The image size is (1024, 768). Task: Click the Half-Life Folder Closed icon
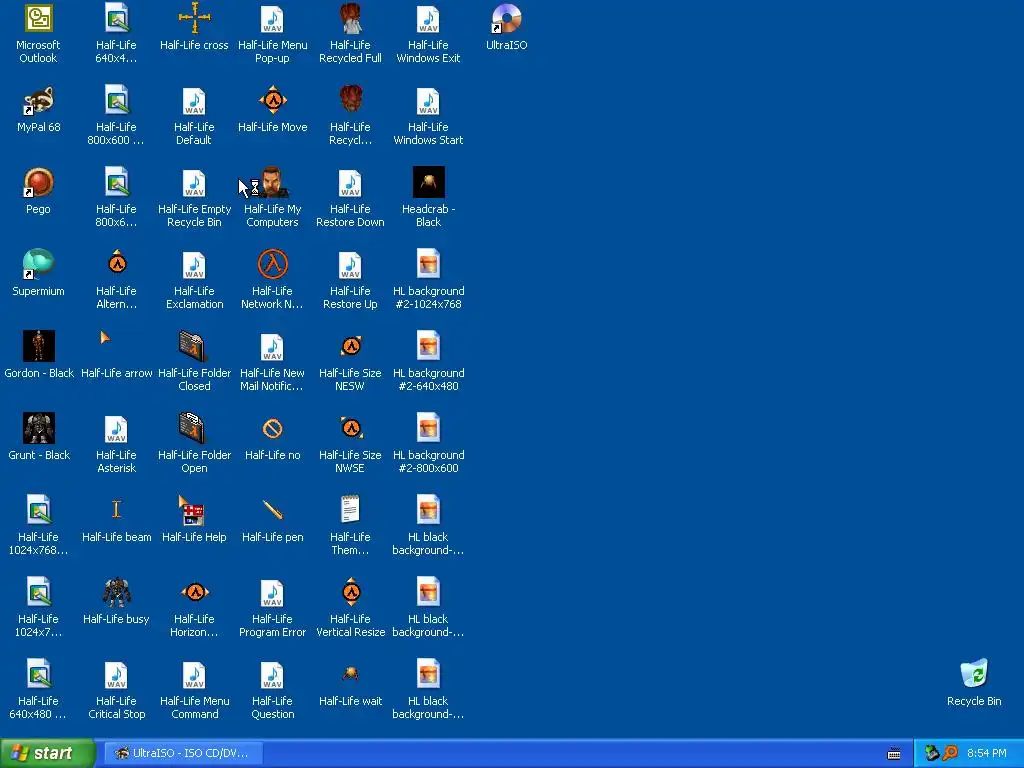(x=194, y=362)
